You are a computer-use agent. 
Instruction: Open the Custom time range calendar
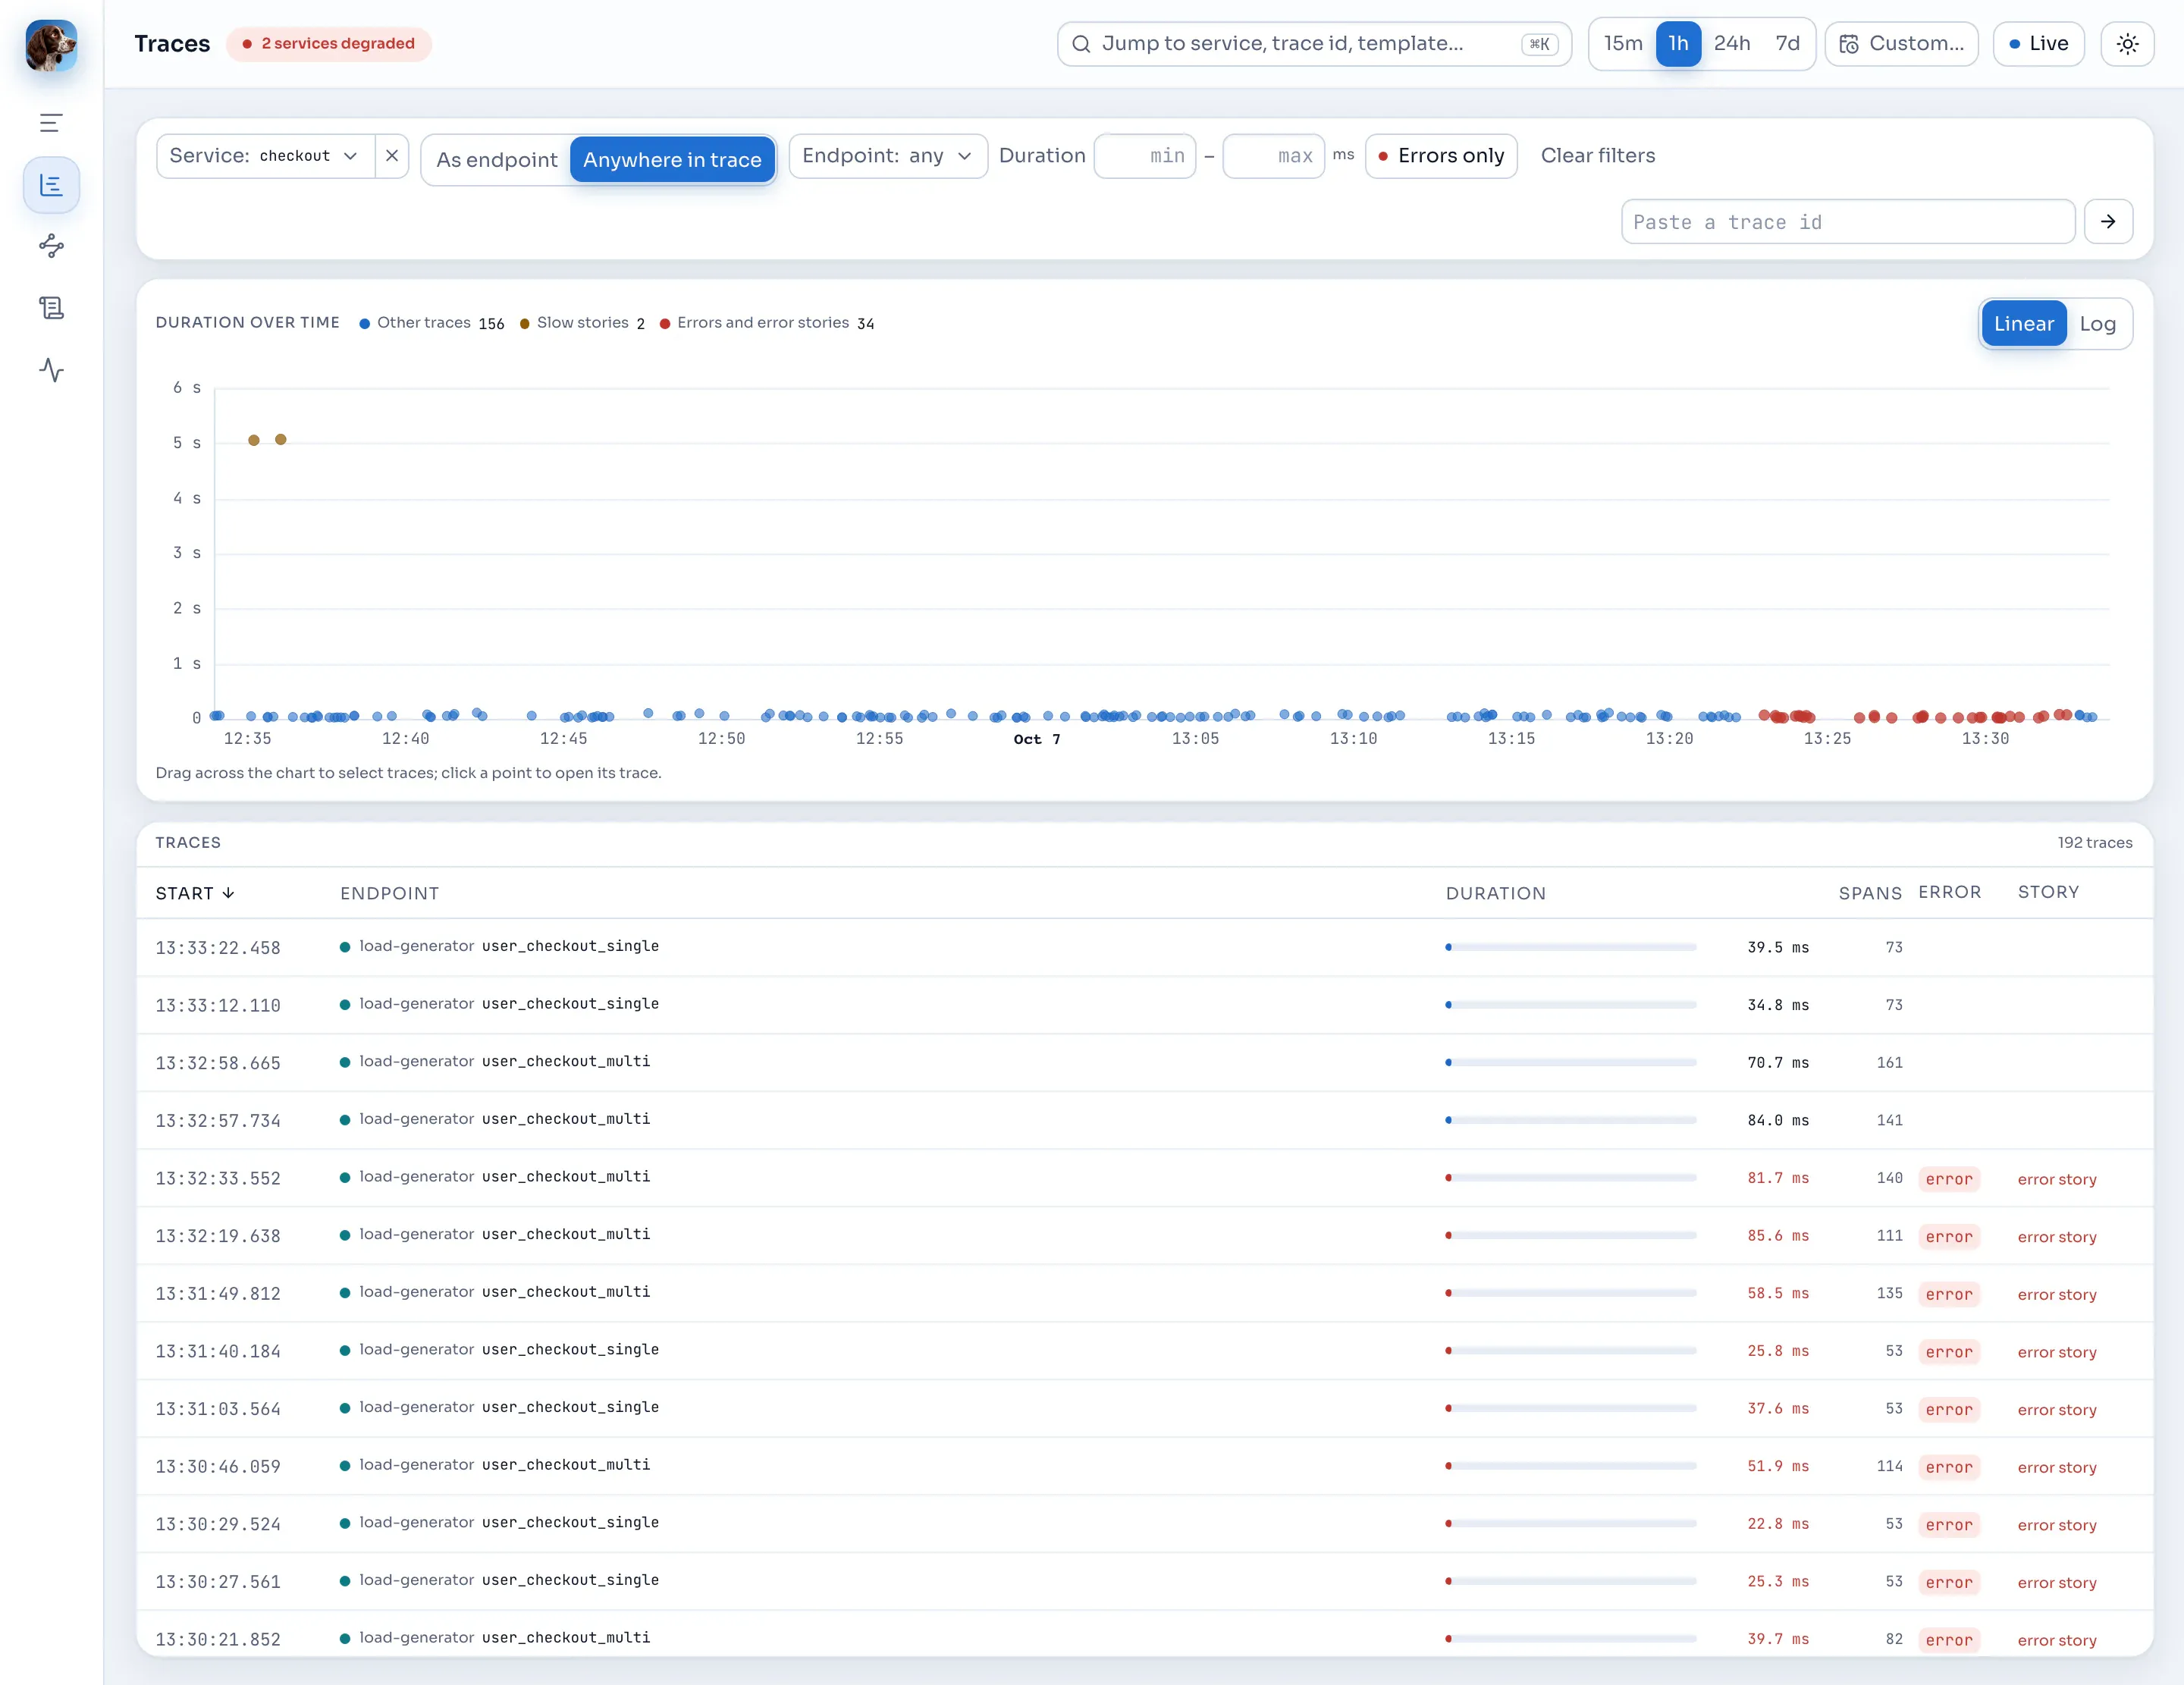coord(1901,44)
